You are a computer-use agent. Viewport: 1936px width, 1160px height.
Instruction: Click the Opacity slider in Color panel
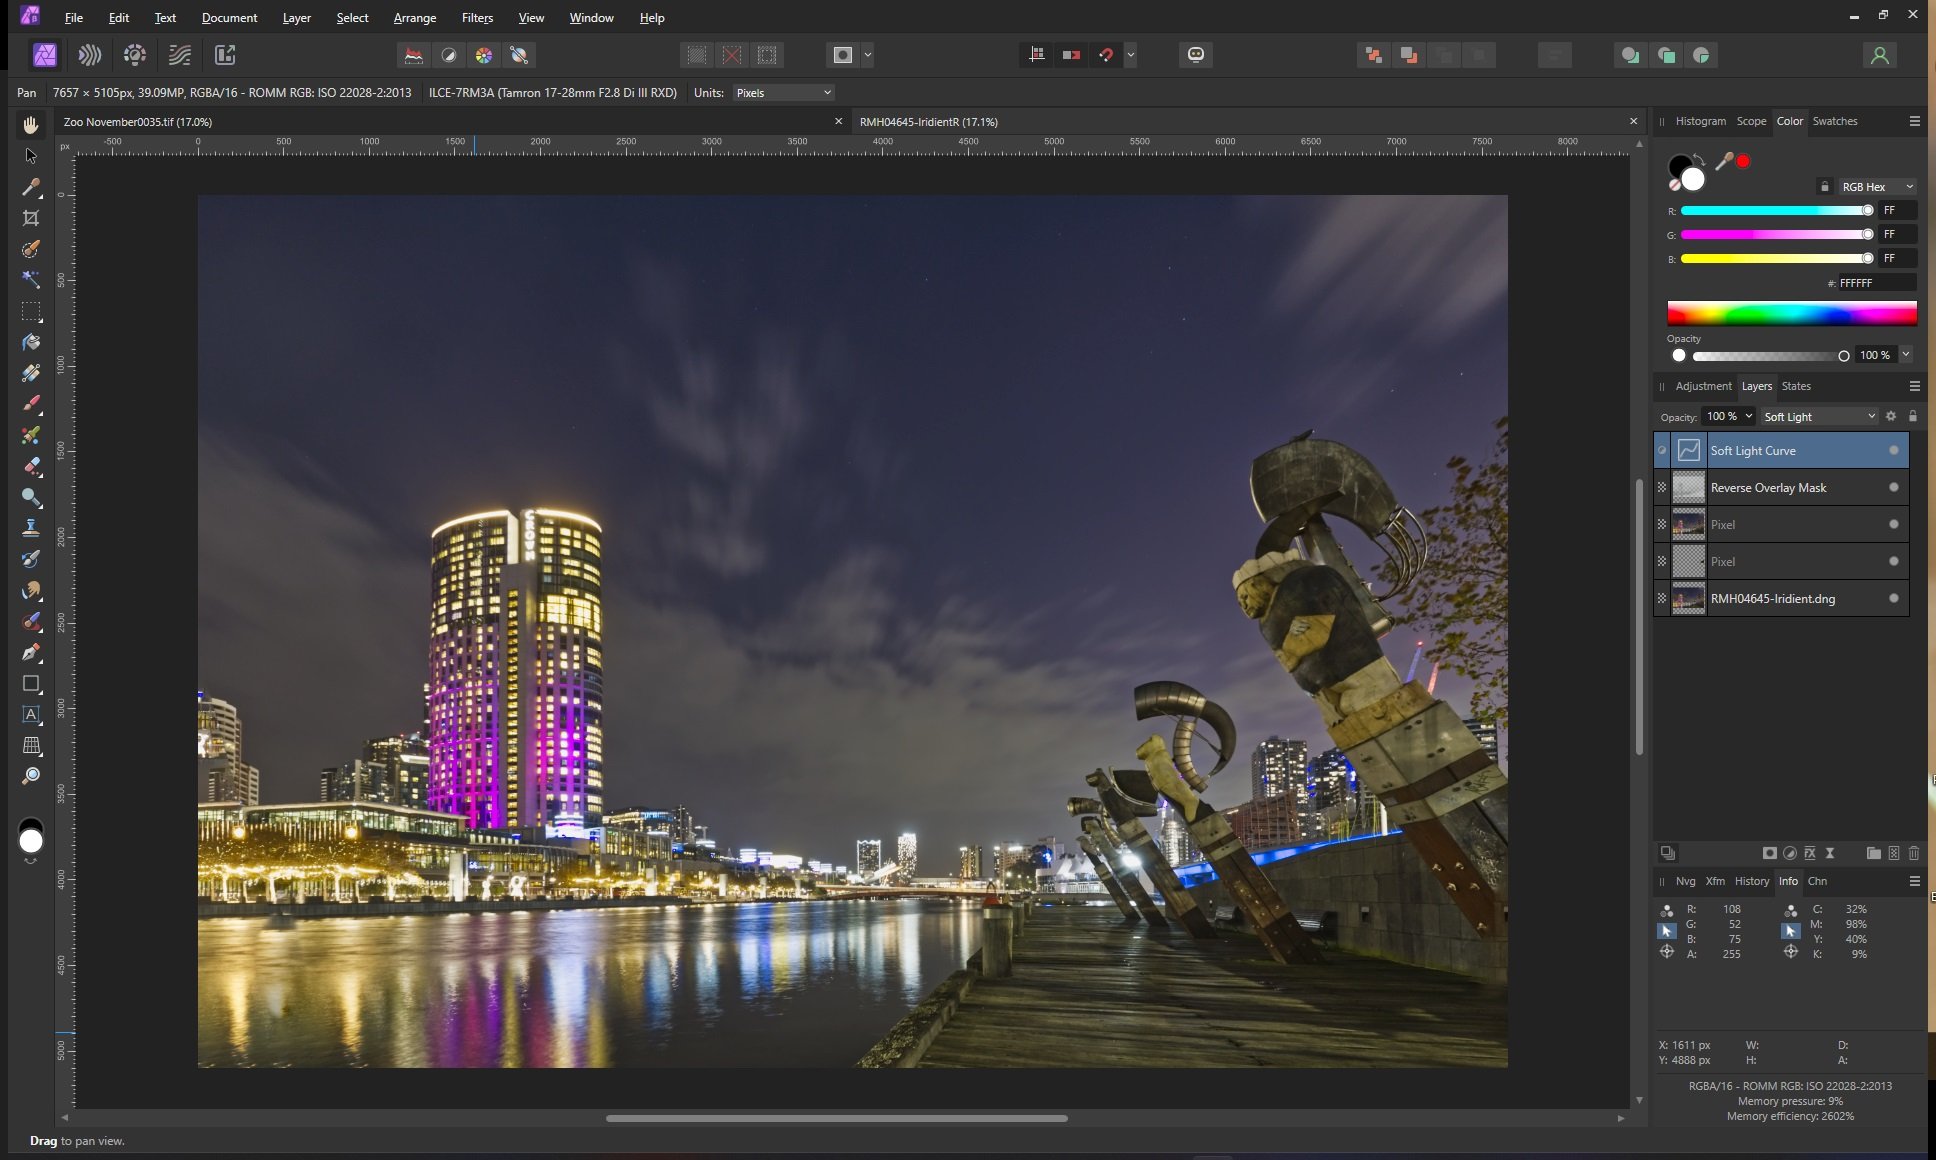(x=1768, y=356)
